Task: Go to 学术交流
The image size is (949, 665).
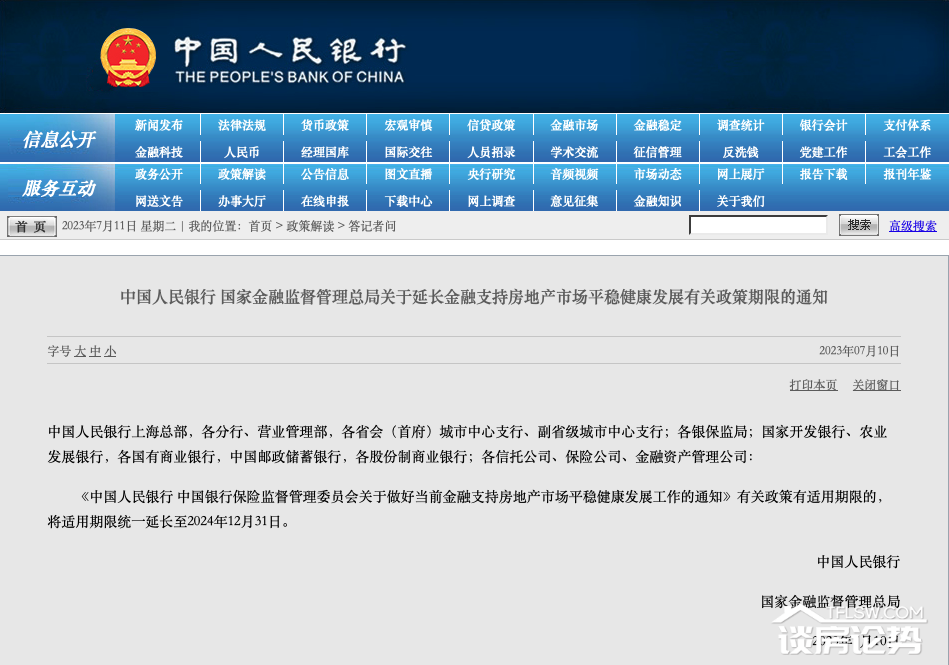Action: (x=574, y=152)
